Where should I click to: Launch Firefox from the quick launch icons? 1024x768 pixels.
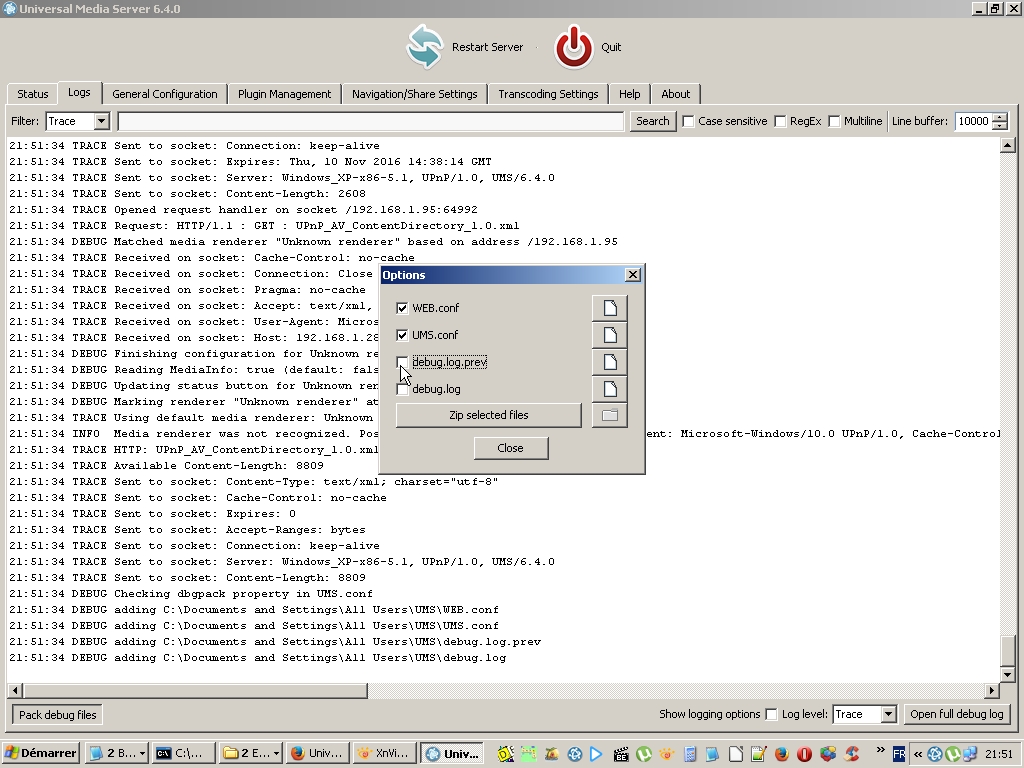[782, 754]
